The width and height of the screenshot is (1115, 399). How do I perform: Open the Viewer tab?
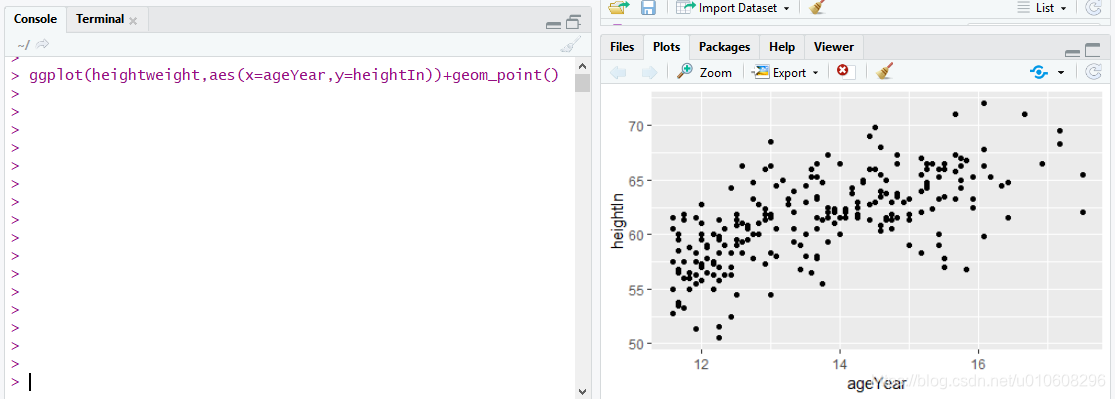pos(833,47)
